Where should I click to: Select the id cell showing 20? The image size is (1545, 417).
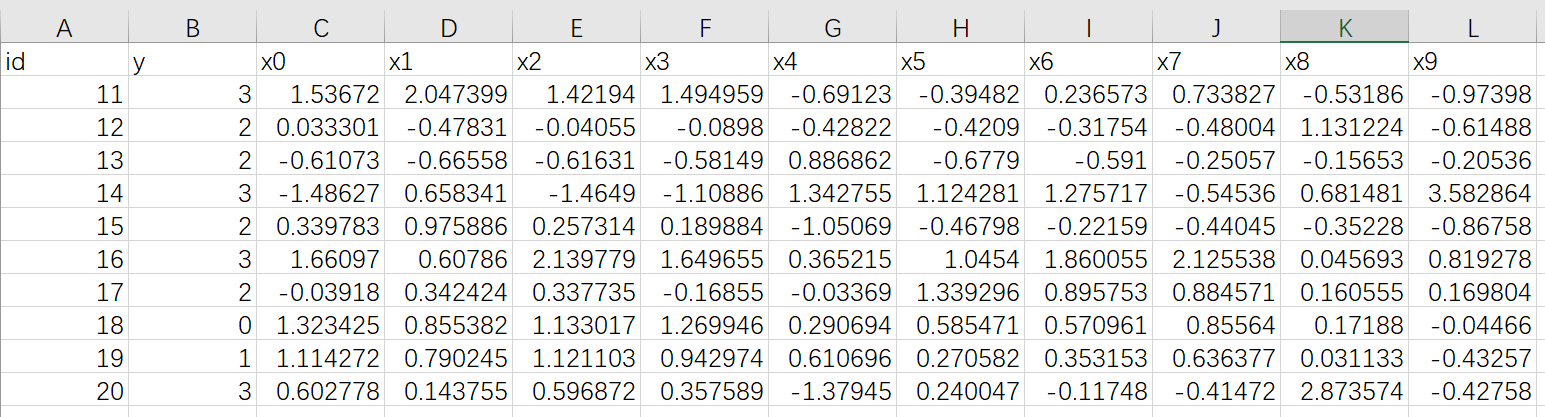[x=65, y=390]
